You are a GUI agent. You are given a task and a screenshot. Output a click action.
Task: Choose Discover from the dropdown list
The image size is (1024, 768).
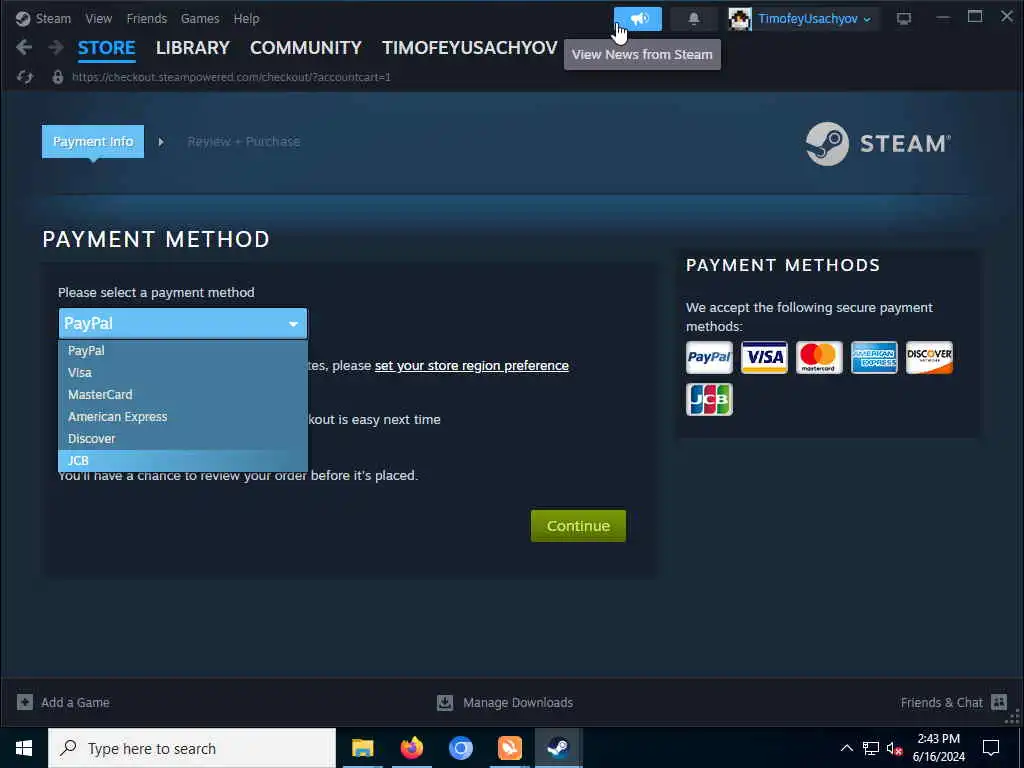183,439
